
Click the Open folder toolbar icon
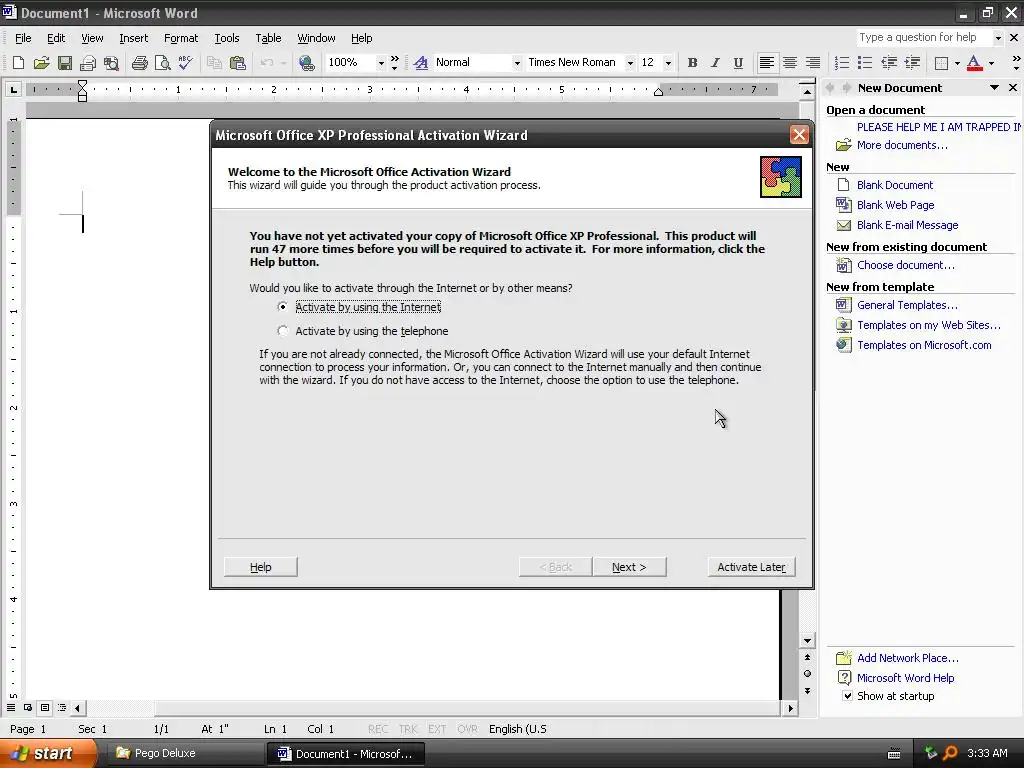[42, 63]
